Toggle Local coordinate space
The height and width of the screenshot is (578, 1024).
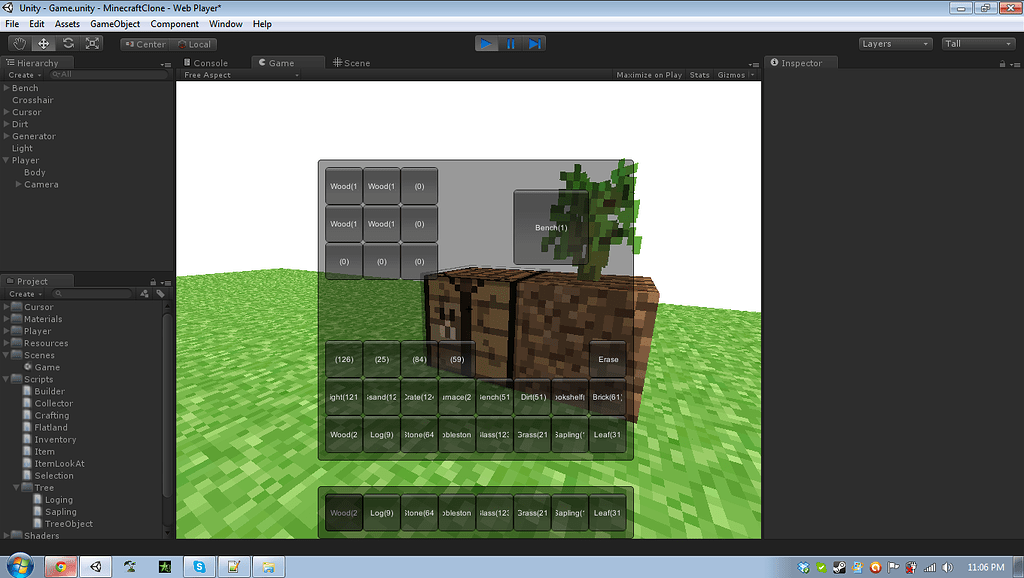point(196,43)
